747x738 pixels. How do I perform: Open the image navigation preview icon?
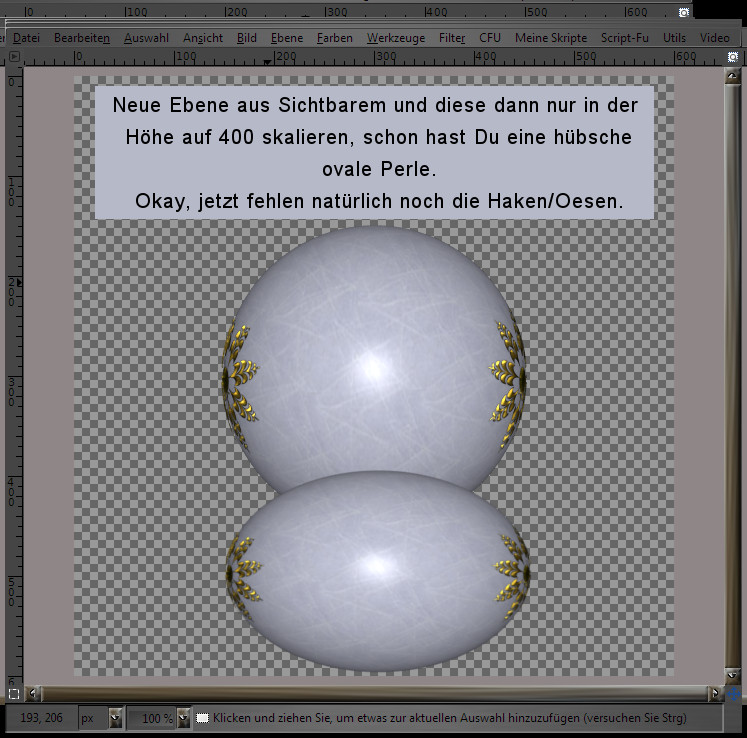(736, 692)
